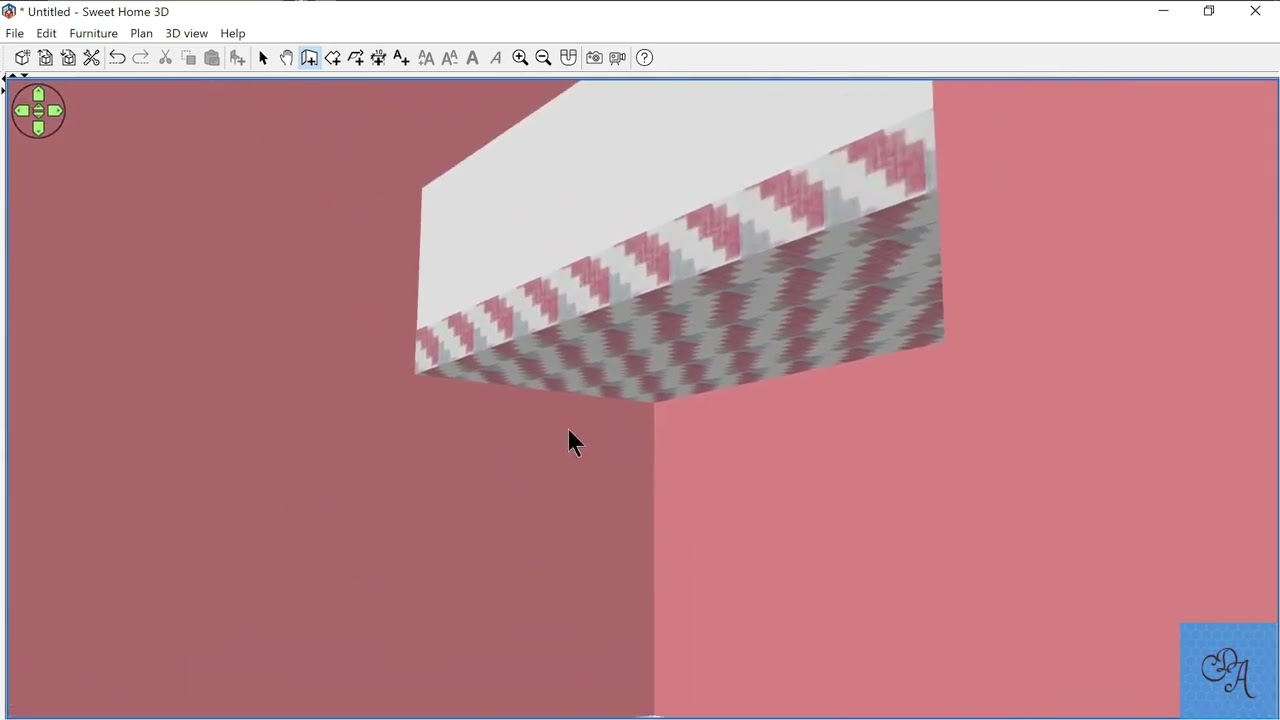This screenshot has height=720, width=1280.
Task: Click the Redo arrow icon
Action: pos(141,58)
